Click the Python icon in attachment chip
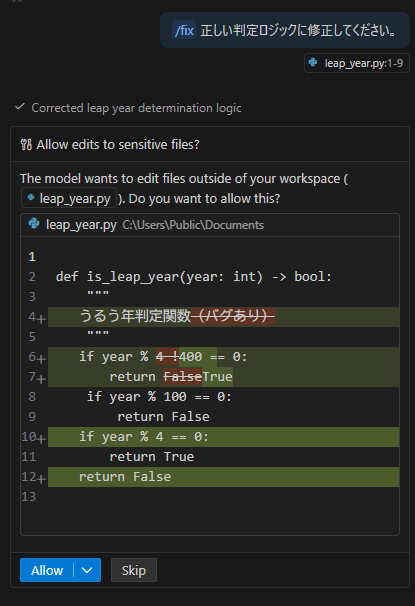Screen dimensions: 415x606 click(x=313, y=63)
